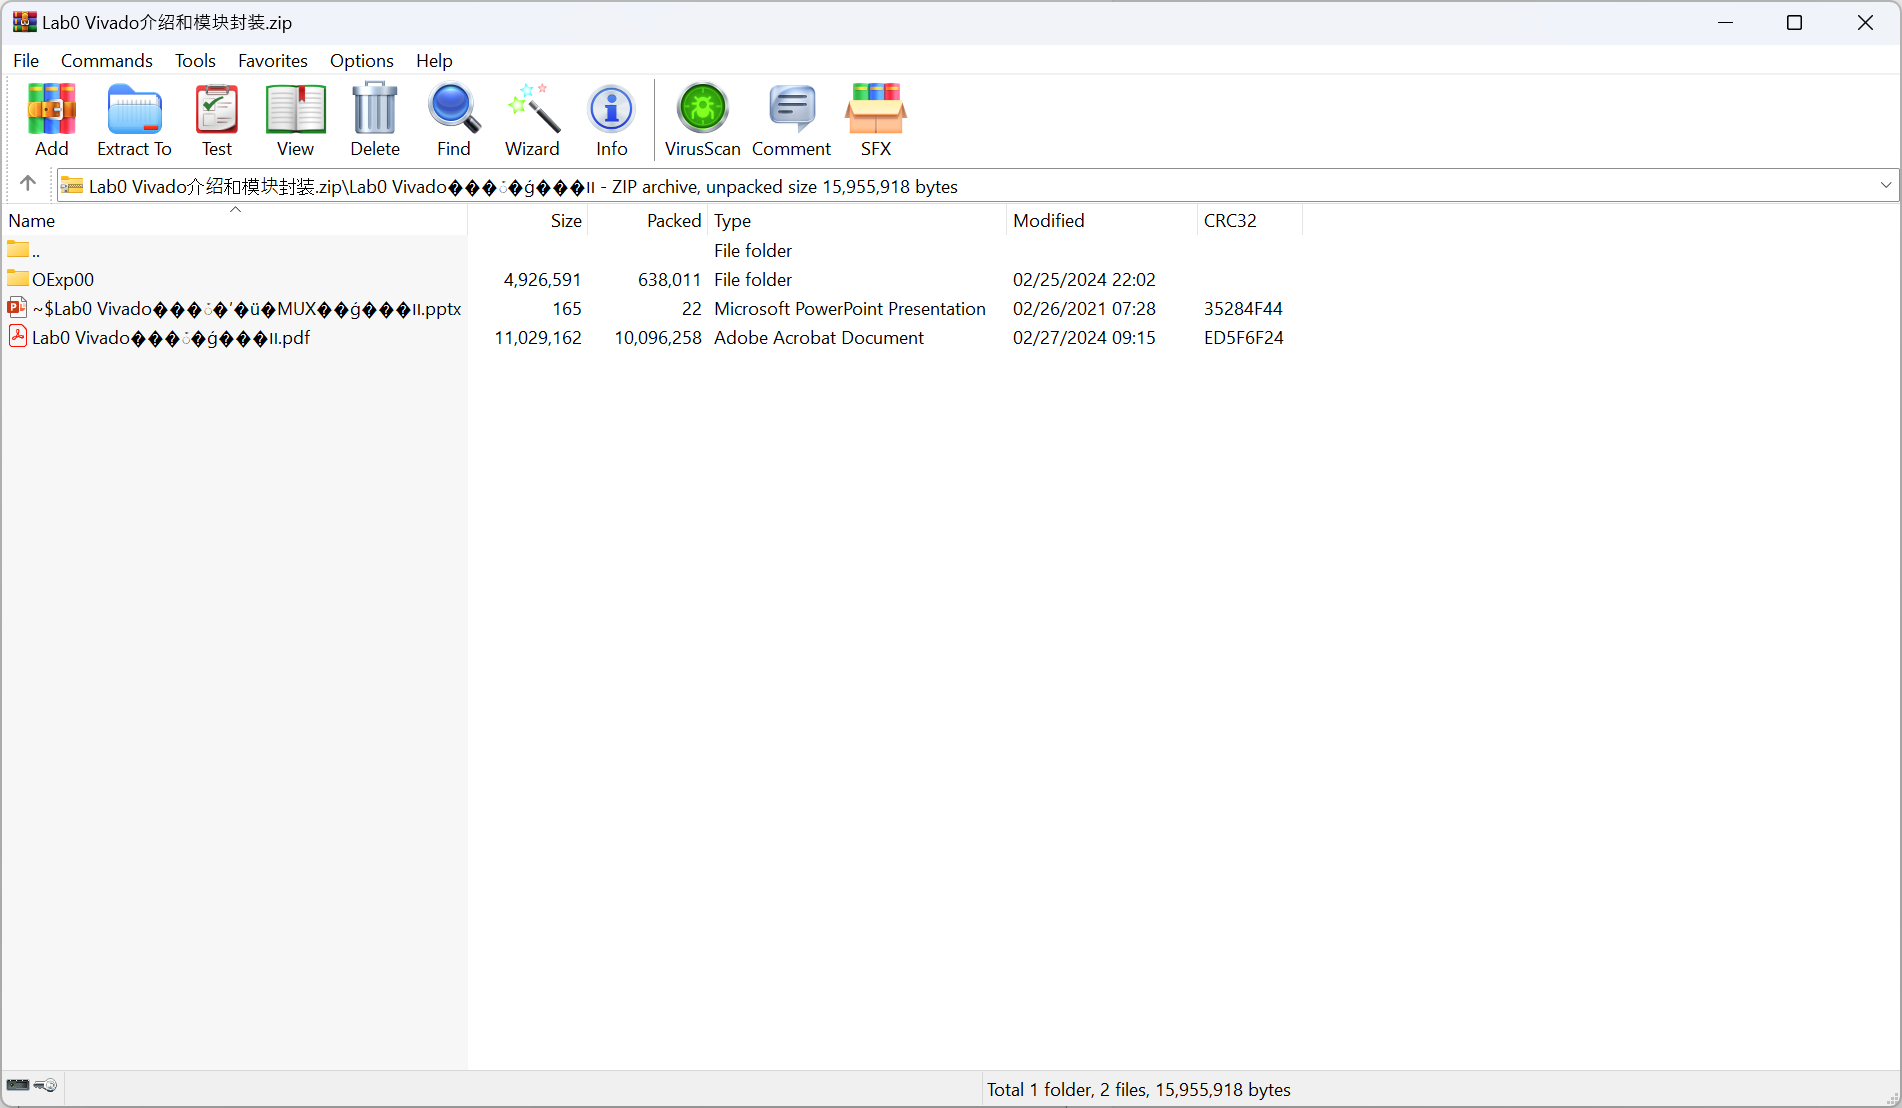Click modified date 02/25/2024 22:02
1902x1108 pixels.
coord(1084,280)
